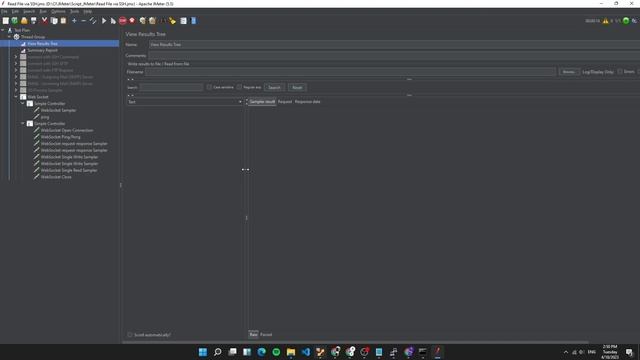Select the WebSocket Sampler tree item
This screenshot has width=640, height=360.
click(x=58, y=110)
